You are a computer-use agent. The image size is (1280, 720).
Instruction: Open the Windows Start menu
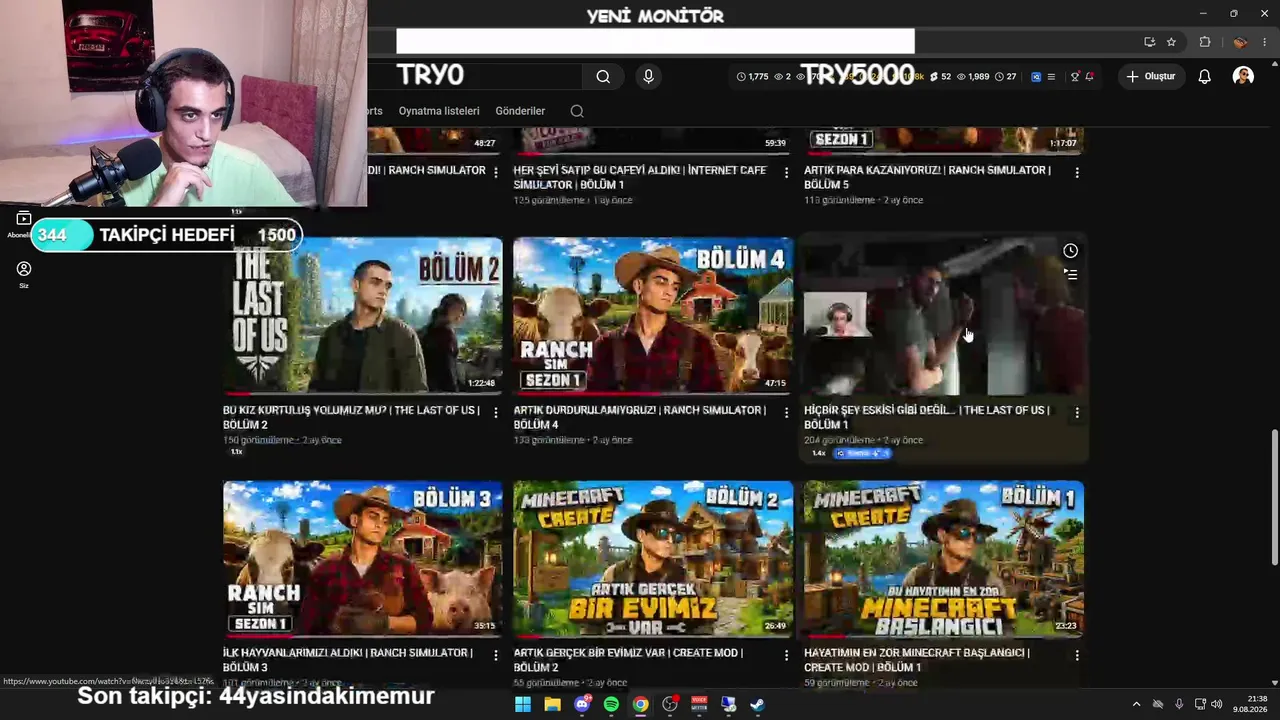click(522, 705)
